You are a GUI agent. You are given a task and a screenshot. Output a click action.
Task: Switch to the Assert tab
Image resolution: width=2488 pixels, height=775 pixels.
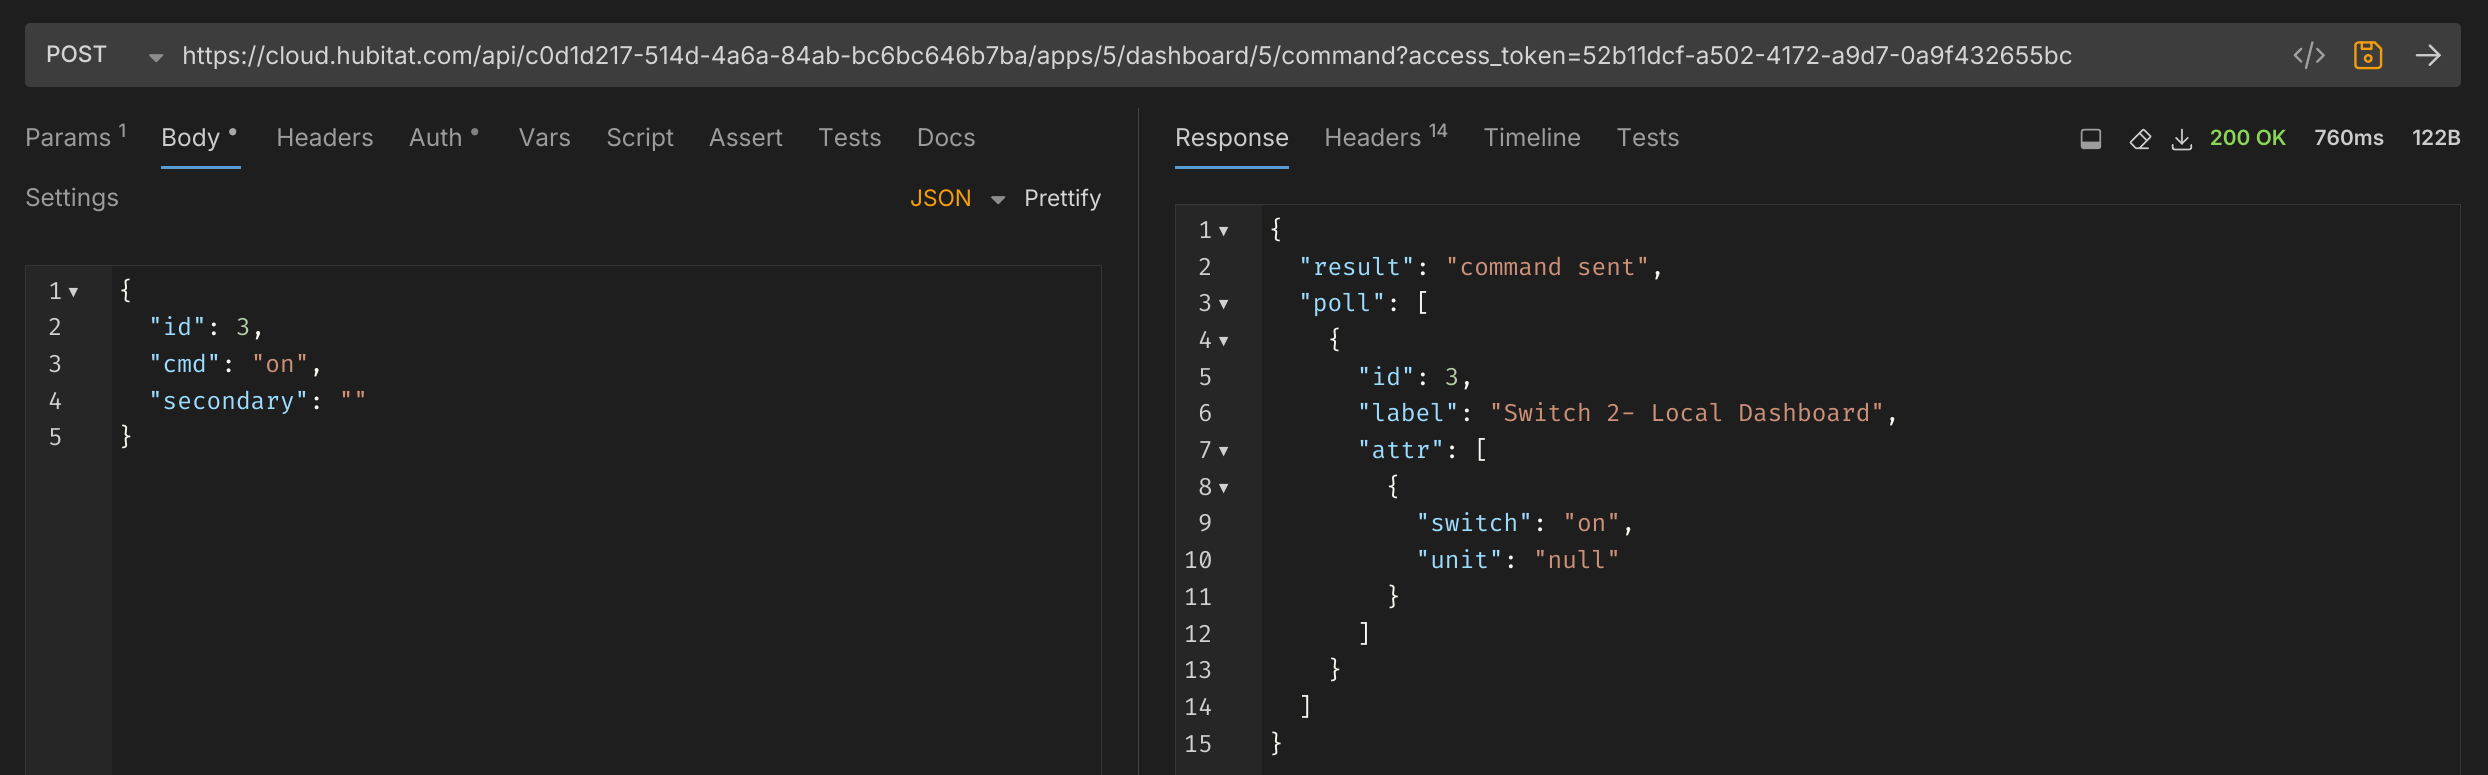(x=745, y=138)
